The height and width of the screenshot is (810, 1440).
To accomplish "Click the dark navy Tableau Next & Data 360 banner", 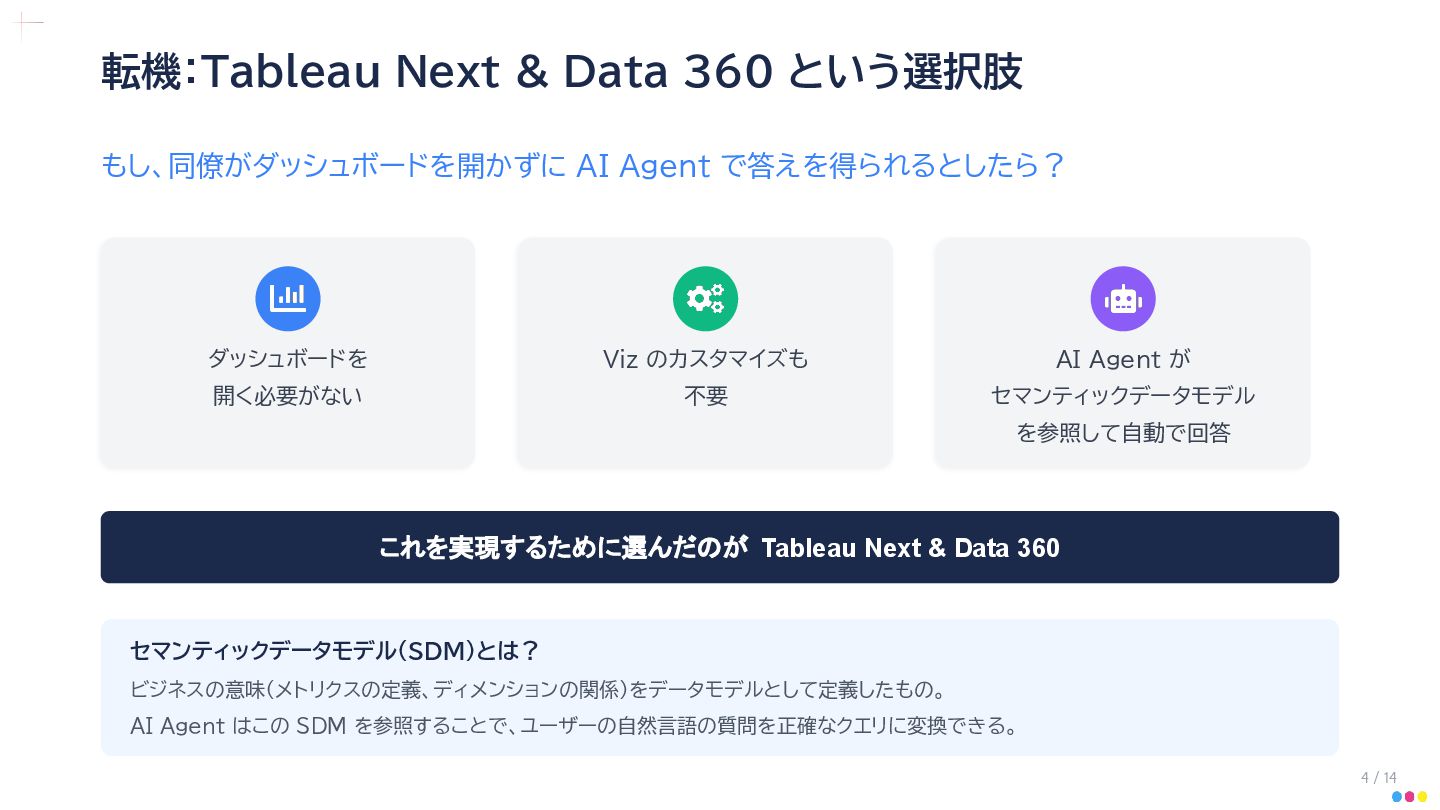I will pos(720,547).
